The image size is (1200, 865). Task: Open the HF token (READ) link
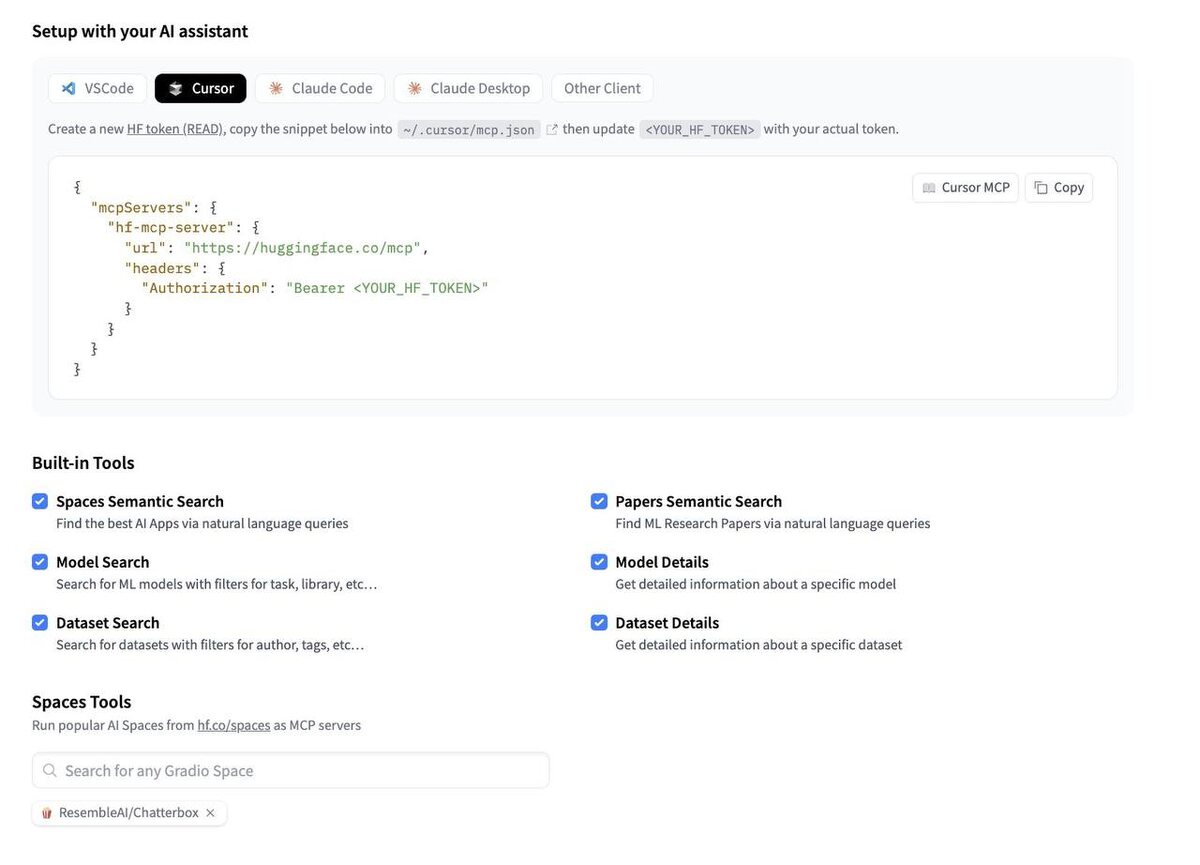[175, 129]
